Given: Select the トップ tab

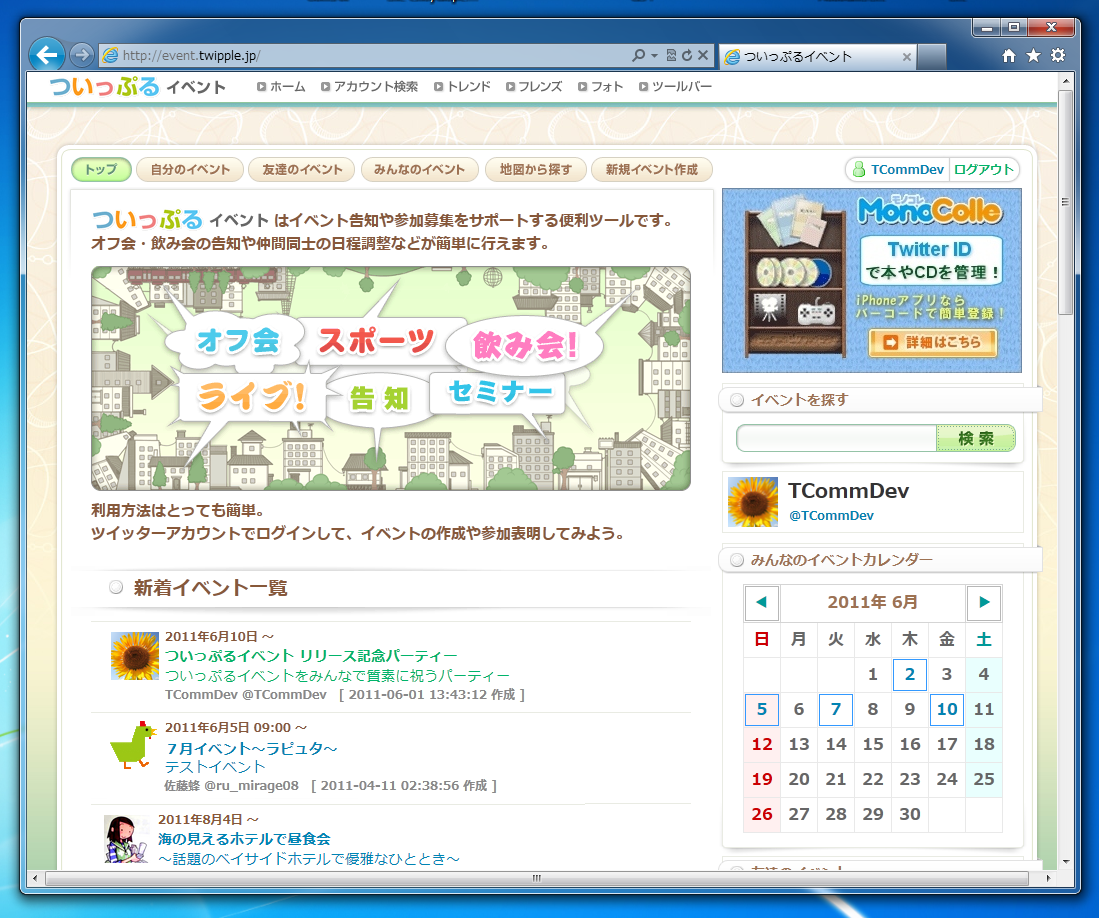Looking at the screenshot, I should 101,170.
